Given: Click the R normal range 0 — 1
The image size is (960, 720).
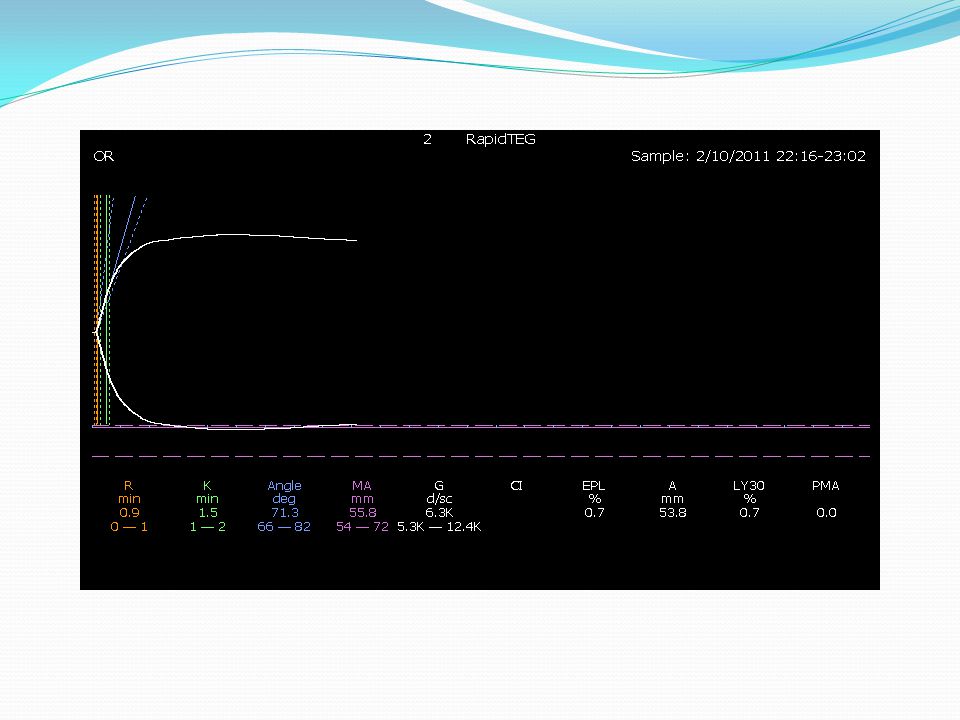Looking at the screenshot, I should point(129,527).
